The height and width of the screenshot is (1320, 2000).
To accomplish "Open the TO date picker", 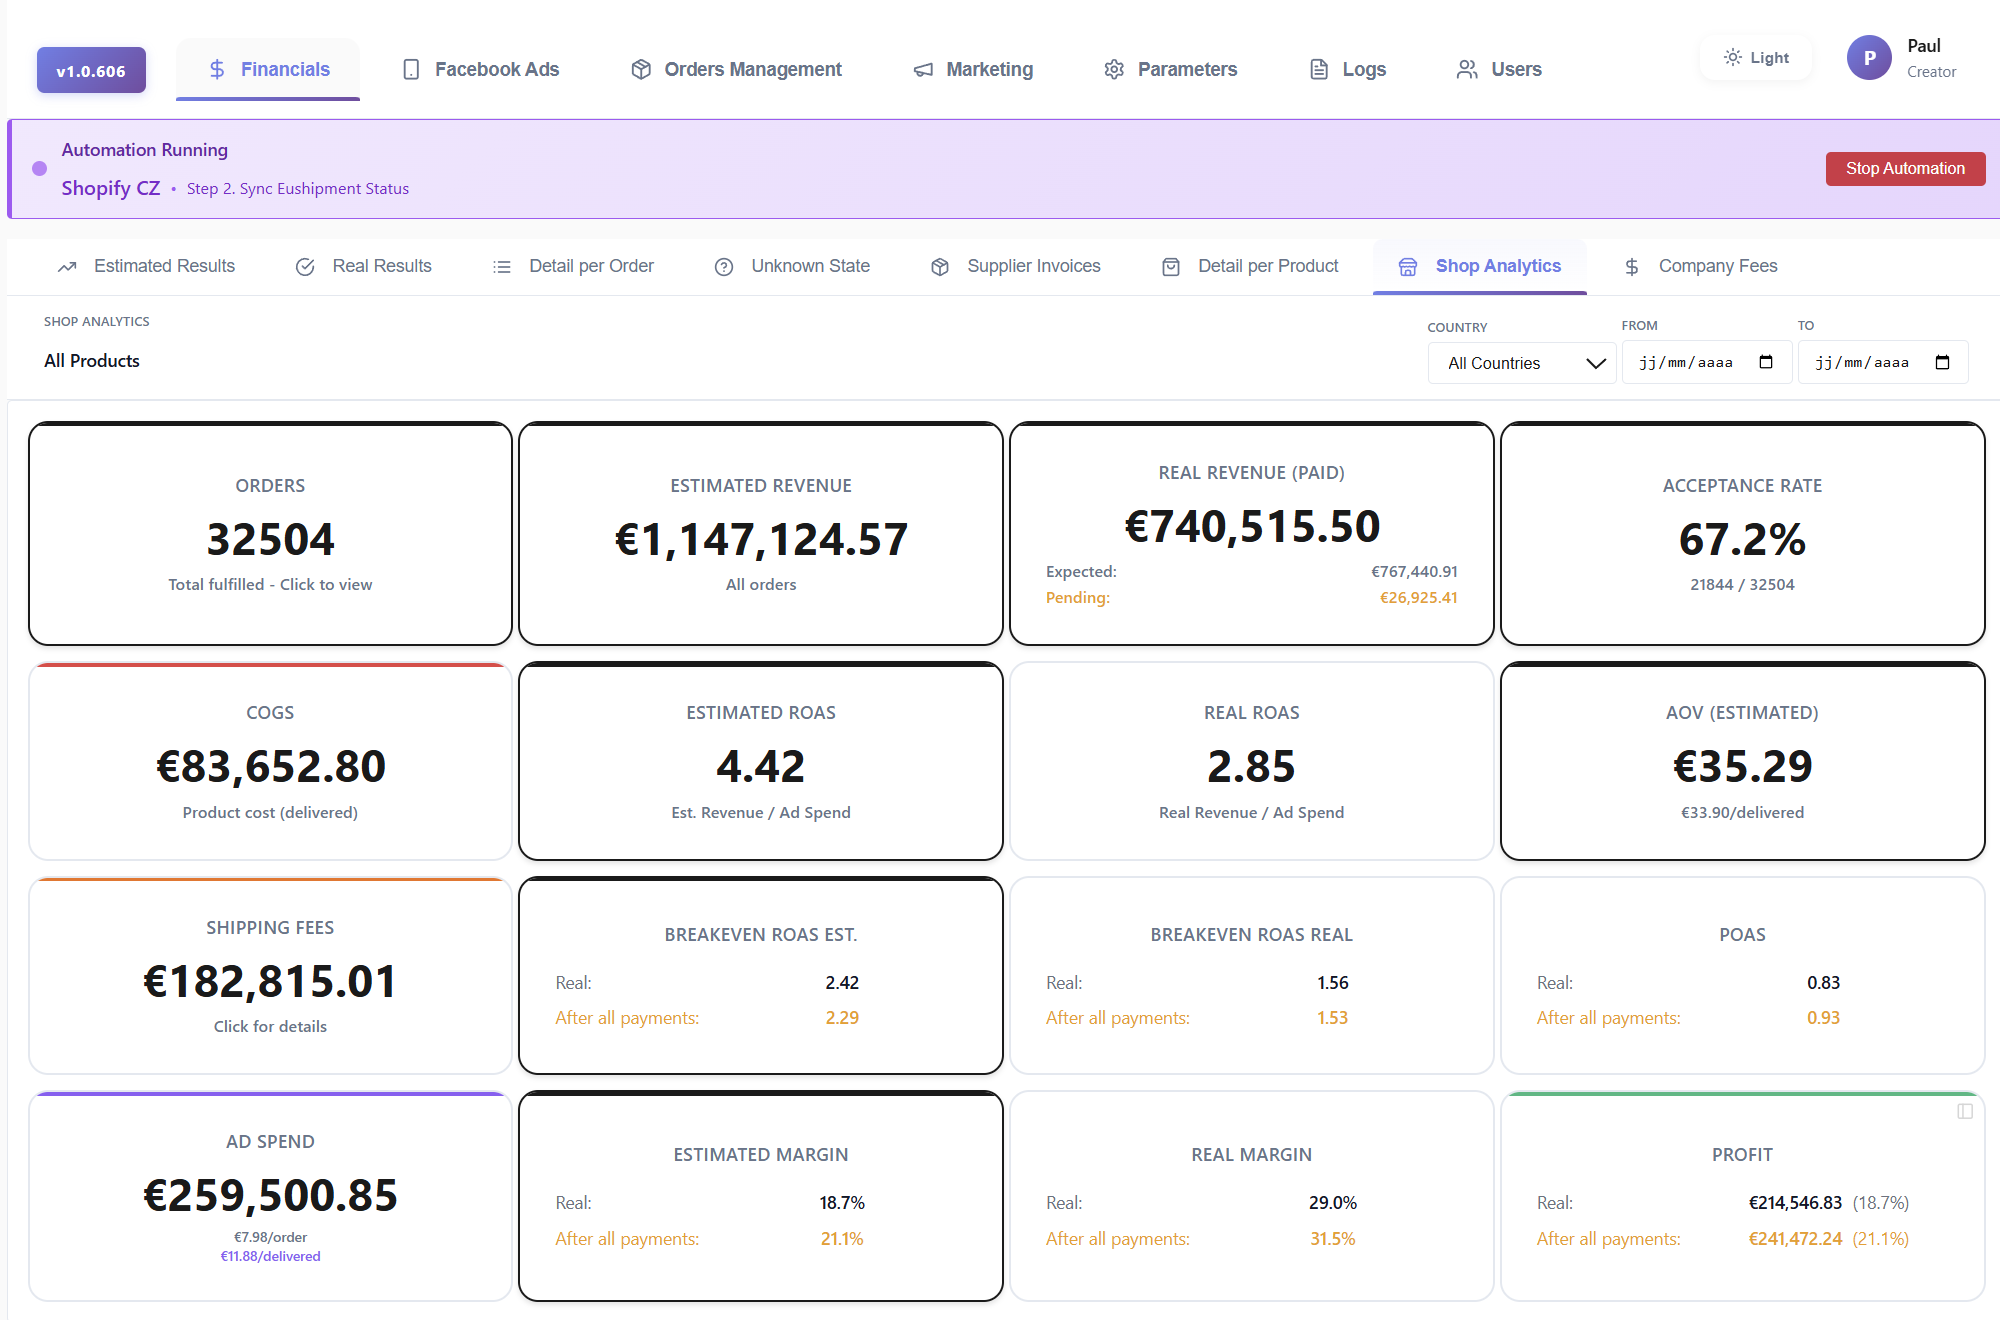I will point(1942,362).
